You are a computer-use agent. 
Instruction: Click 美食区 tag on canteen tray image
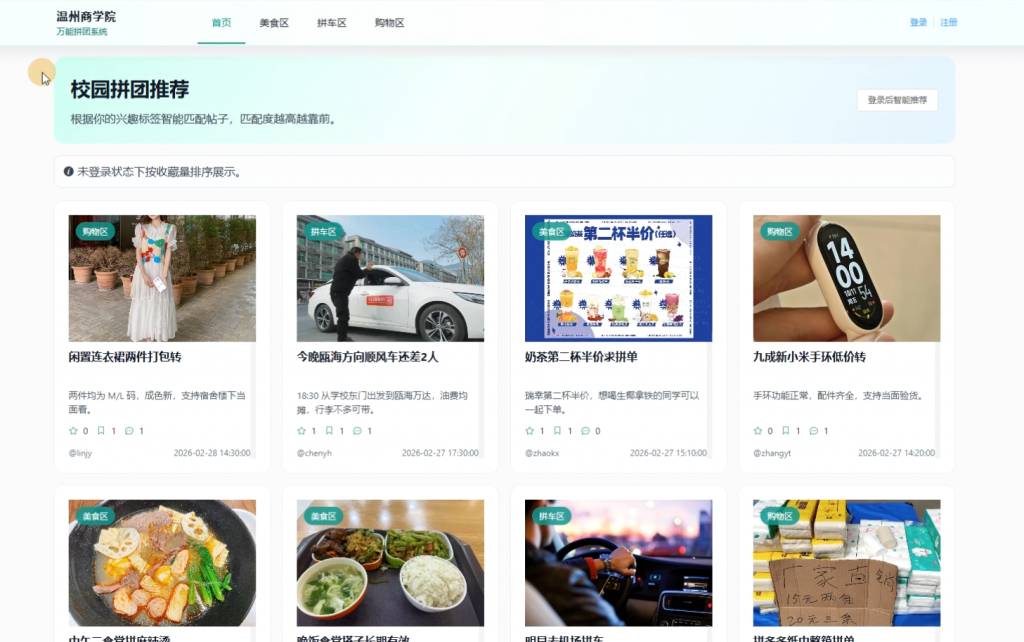tap(323, 516)
